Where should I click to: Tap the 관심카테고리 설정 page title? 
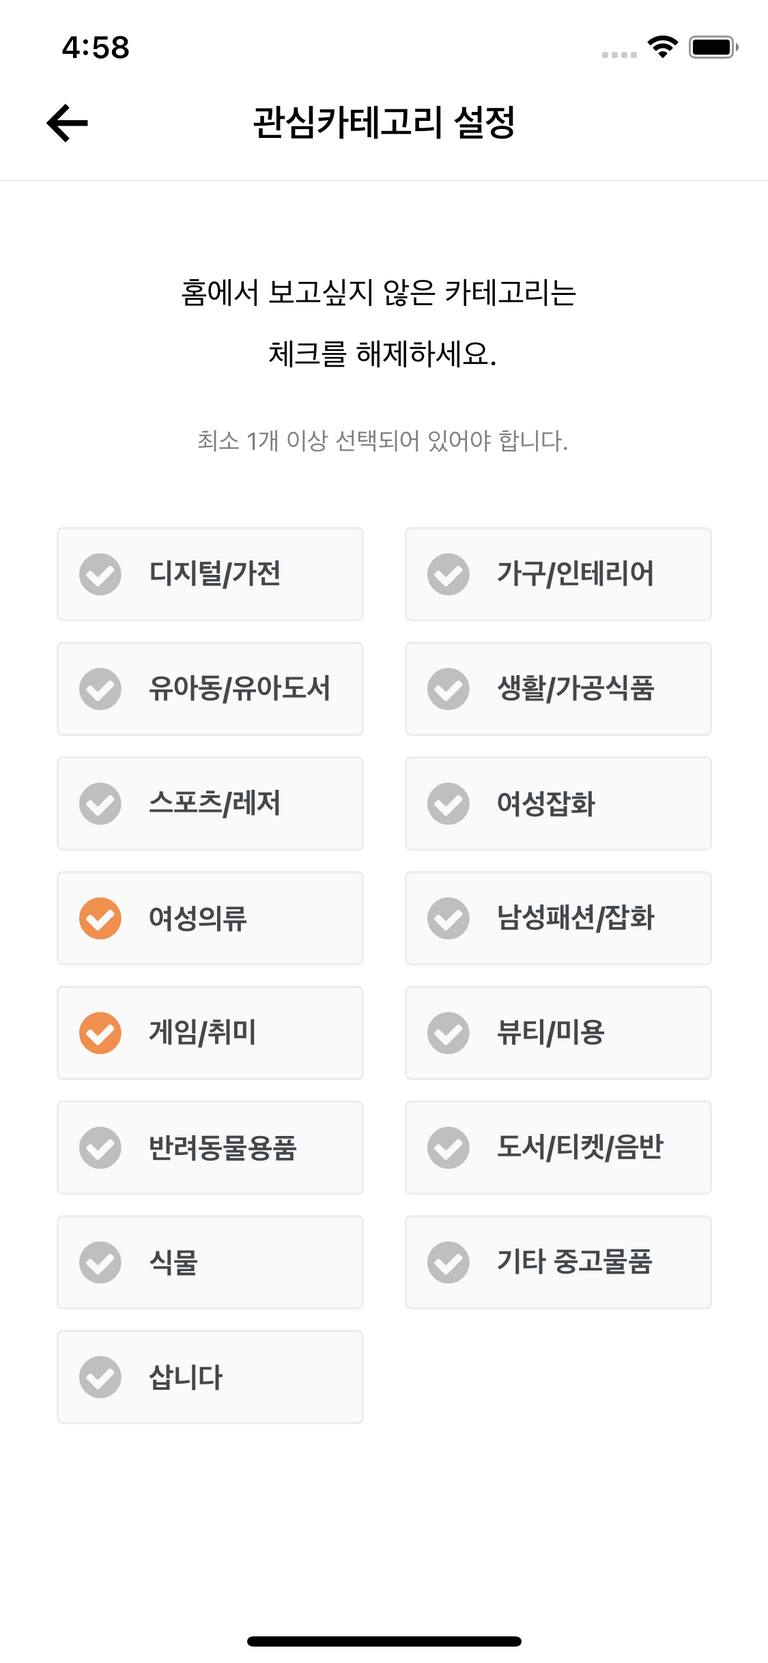[384, 123]
